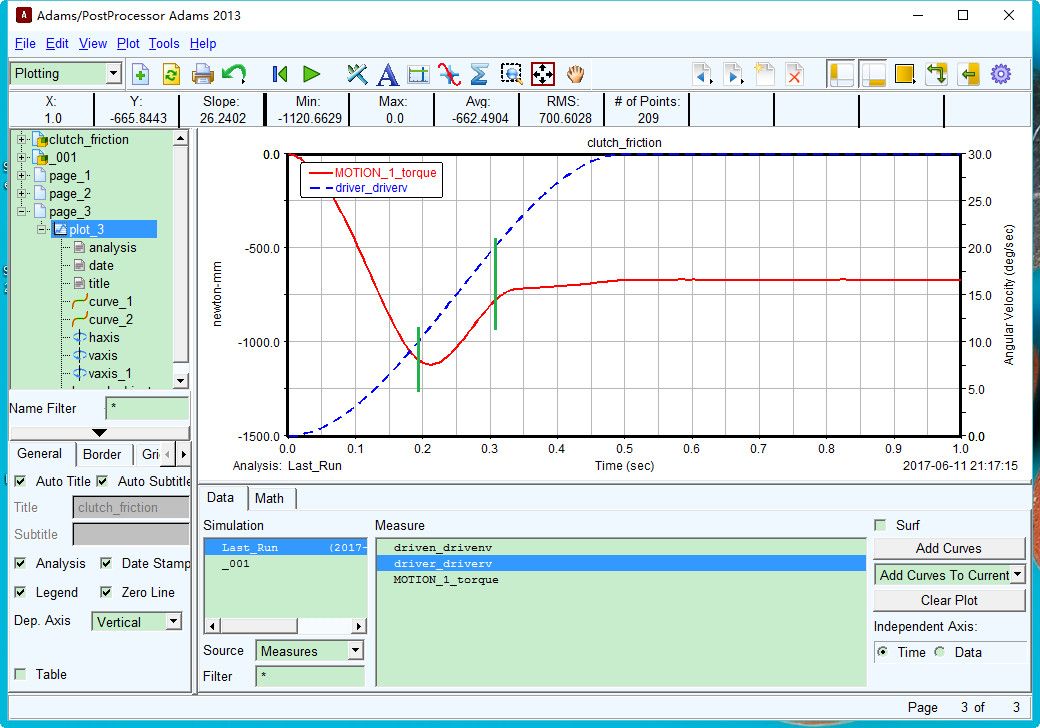Select haxis in the tree
This screenshot has height=728, width=1040.
click(x=96, y=337)
